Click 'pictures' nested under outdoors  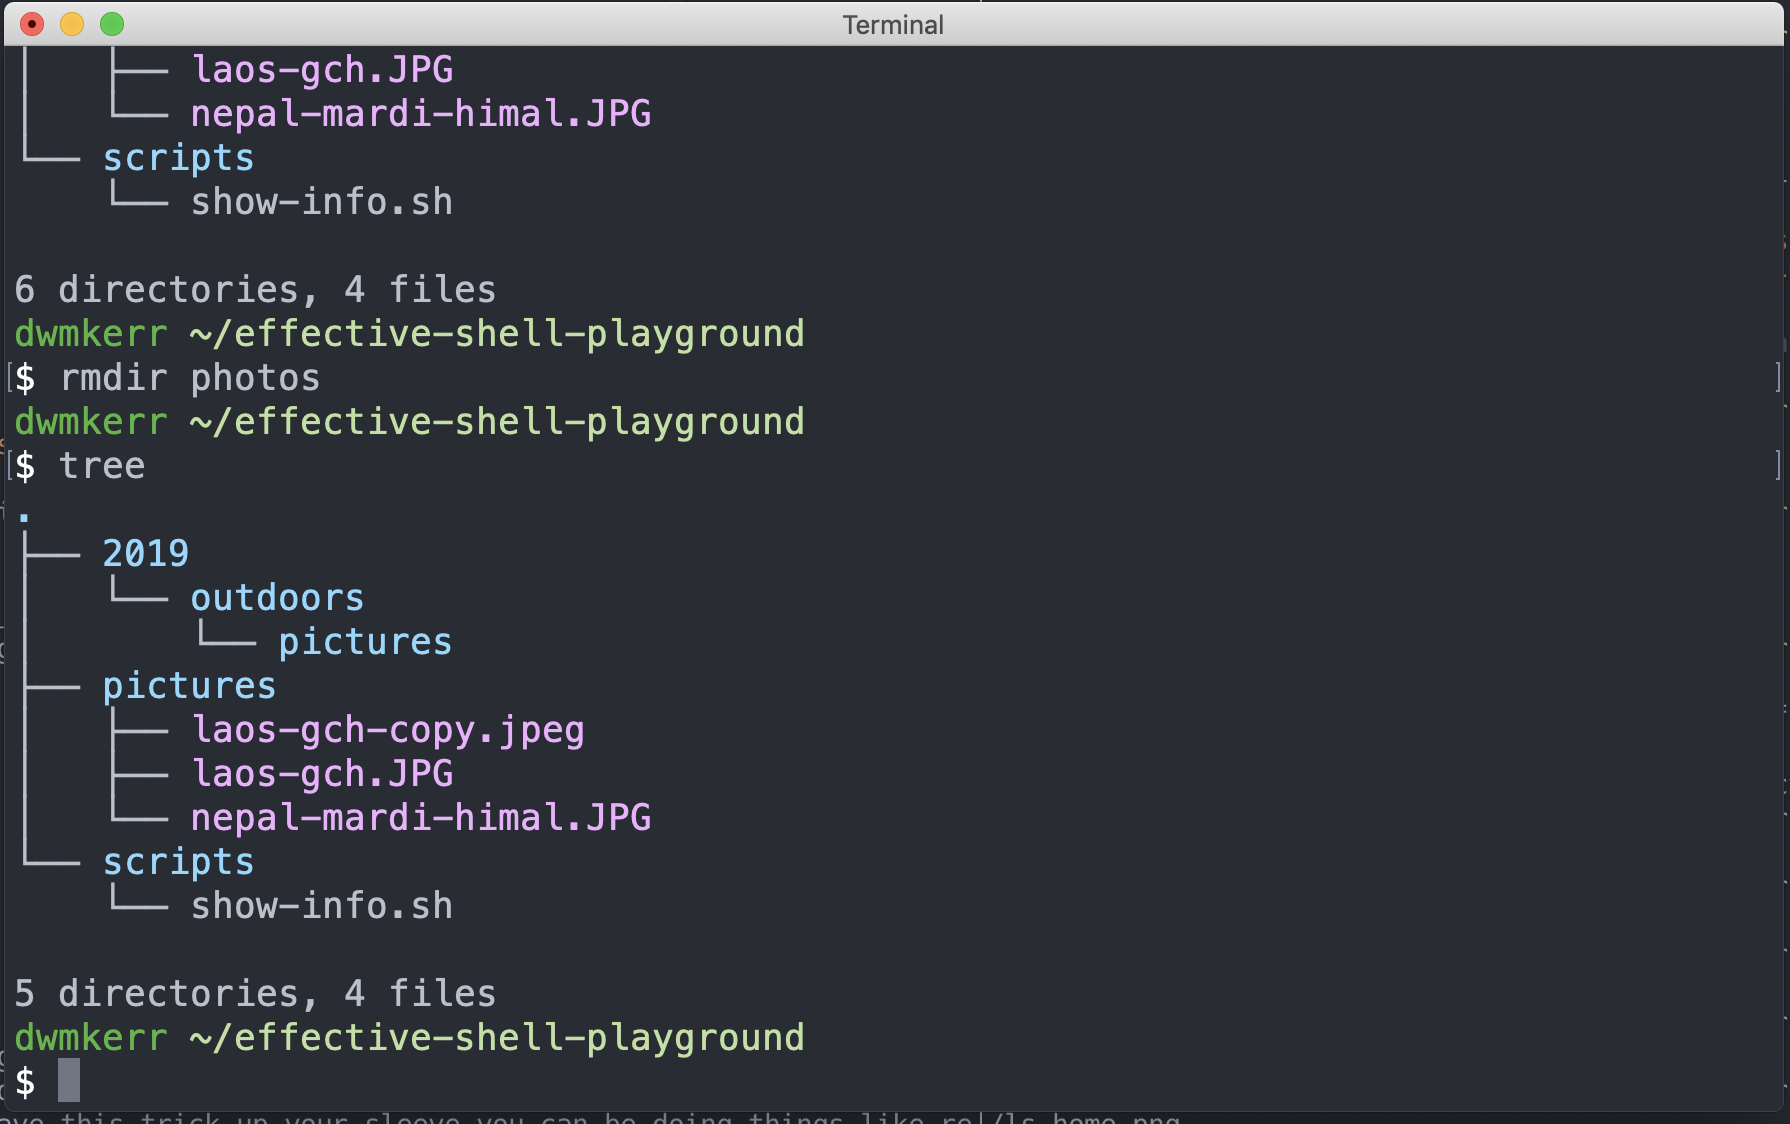[365, 642]
